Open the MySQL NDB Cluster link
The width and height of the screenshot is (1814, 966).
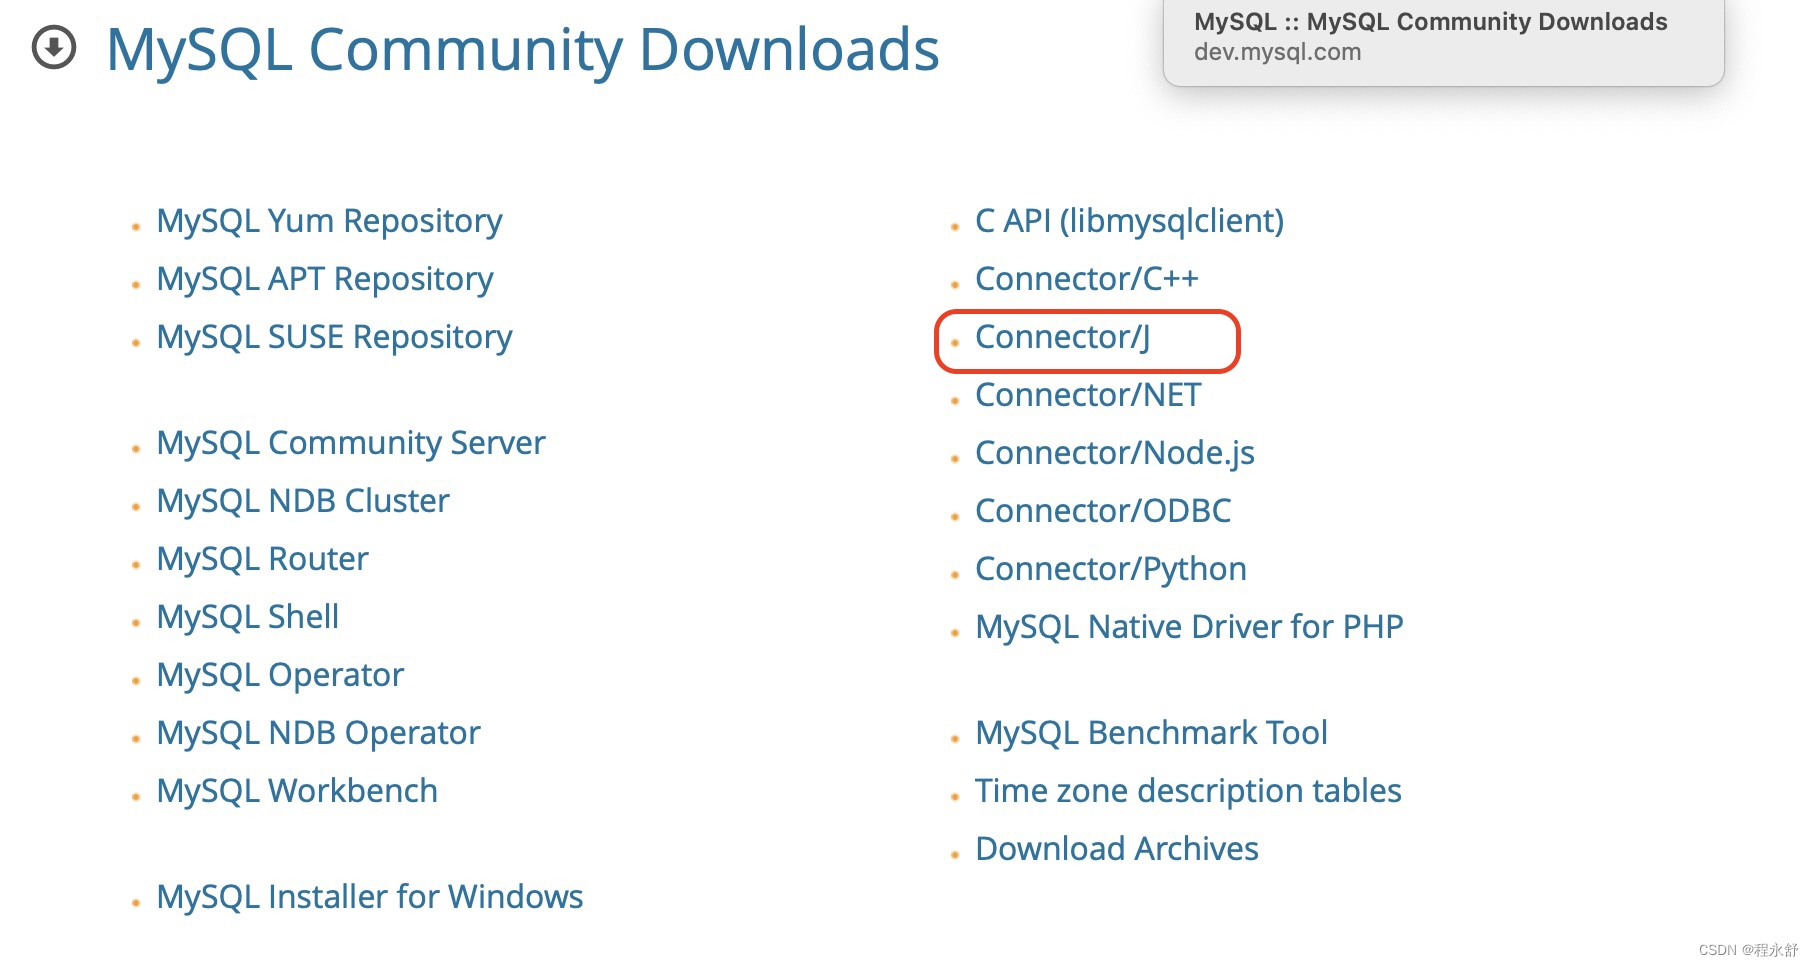point(303,501)
